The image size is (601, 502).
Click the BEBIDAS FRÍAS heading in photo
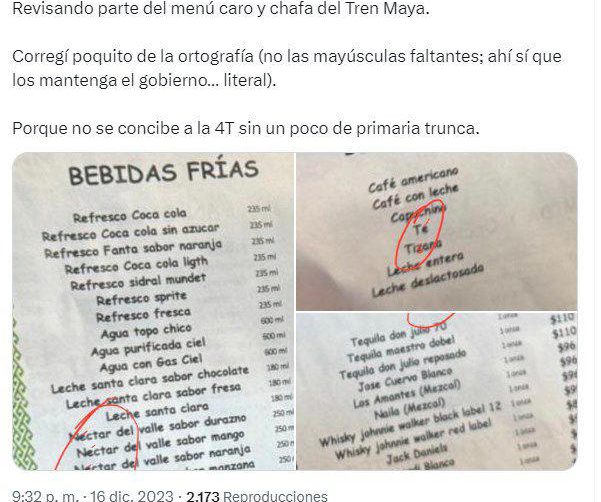[x=163, y=173]
